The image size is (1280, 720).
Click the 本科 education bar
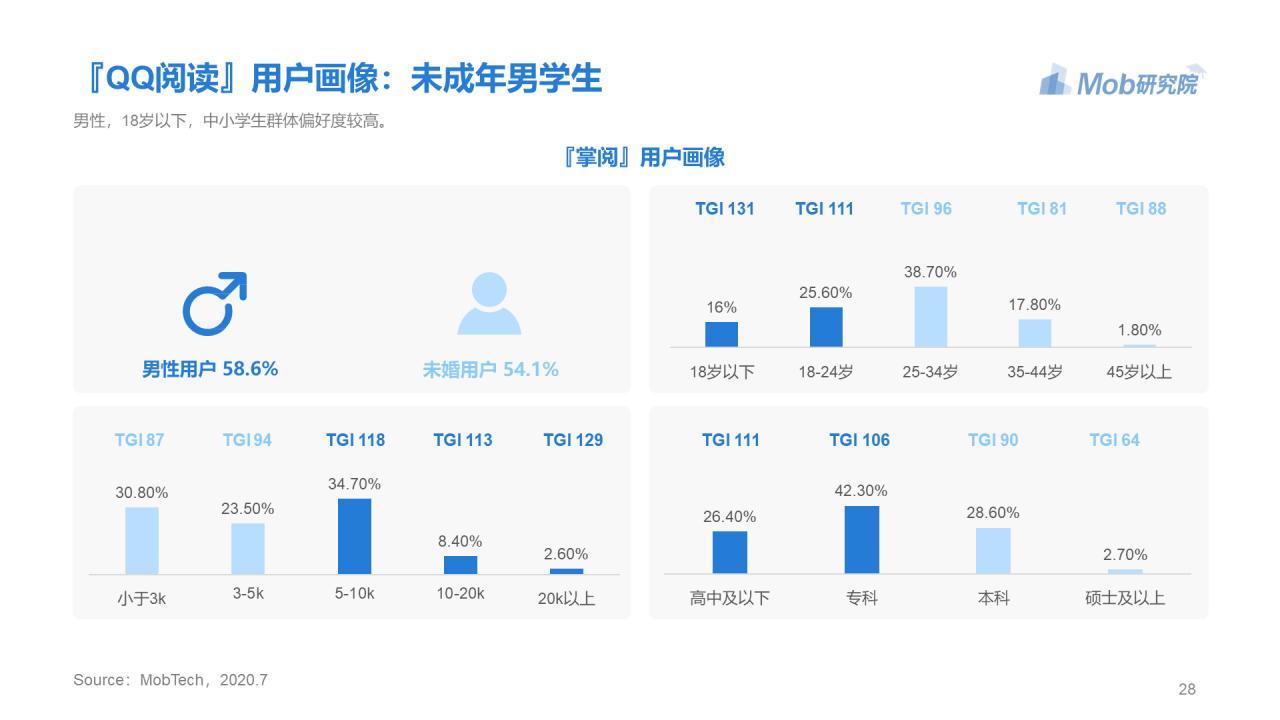[x=993, y=550]
